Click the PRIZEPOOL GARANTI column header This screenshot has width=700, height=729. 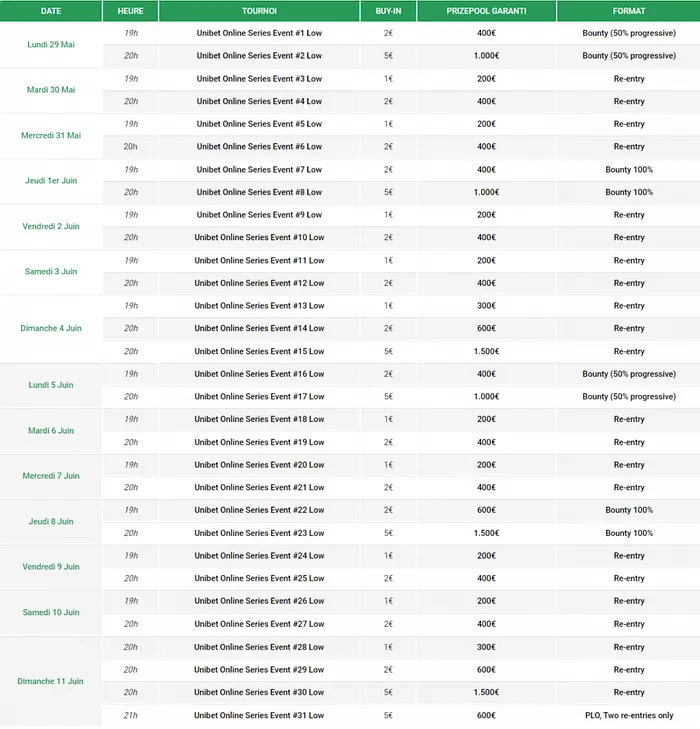pyautogui.click(x=486, y=11)
